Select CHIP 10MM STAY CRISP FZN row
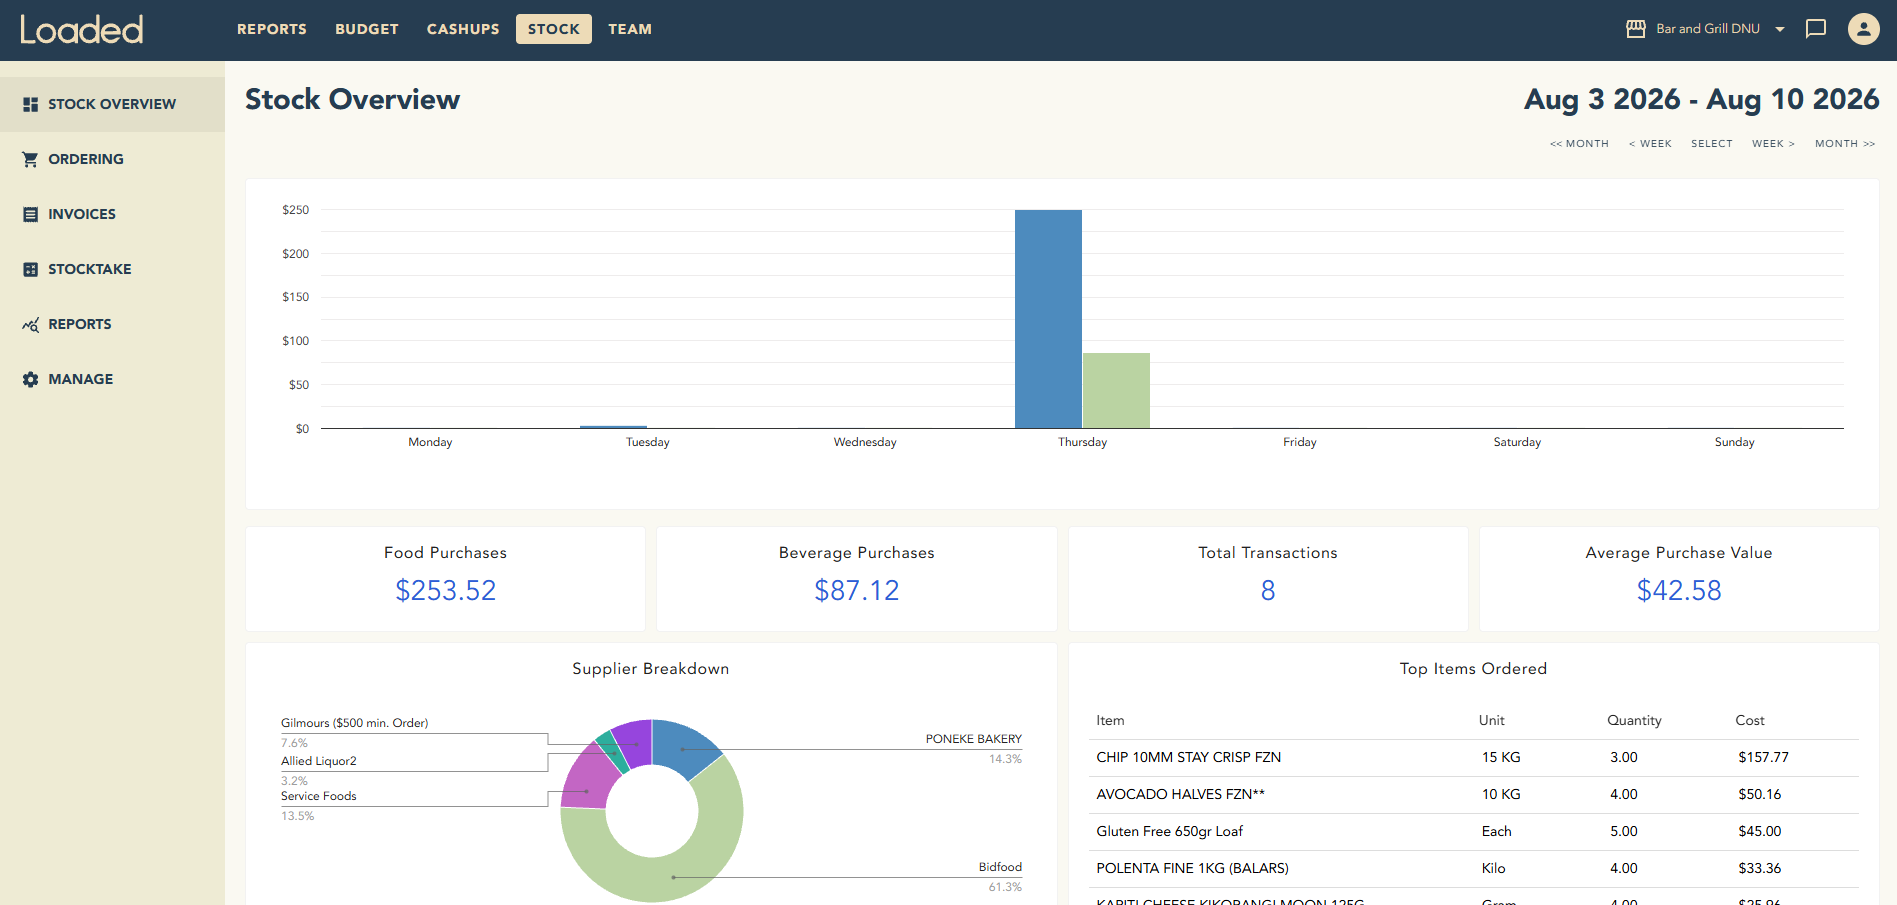 pos(1473,758)
